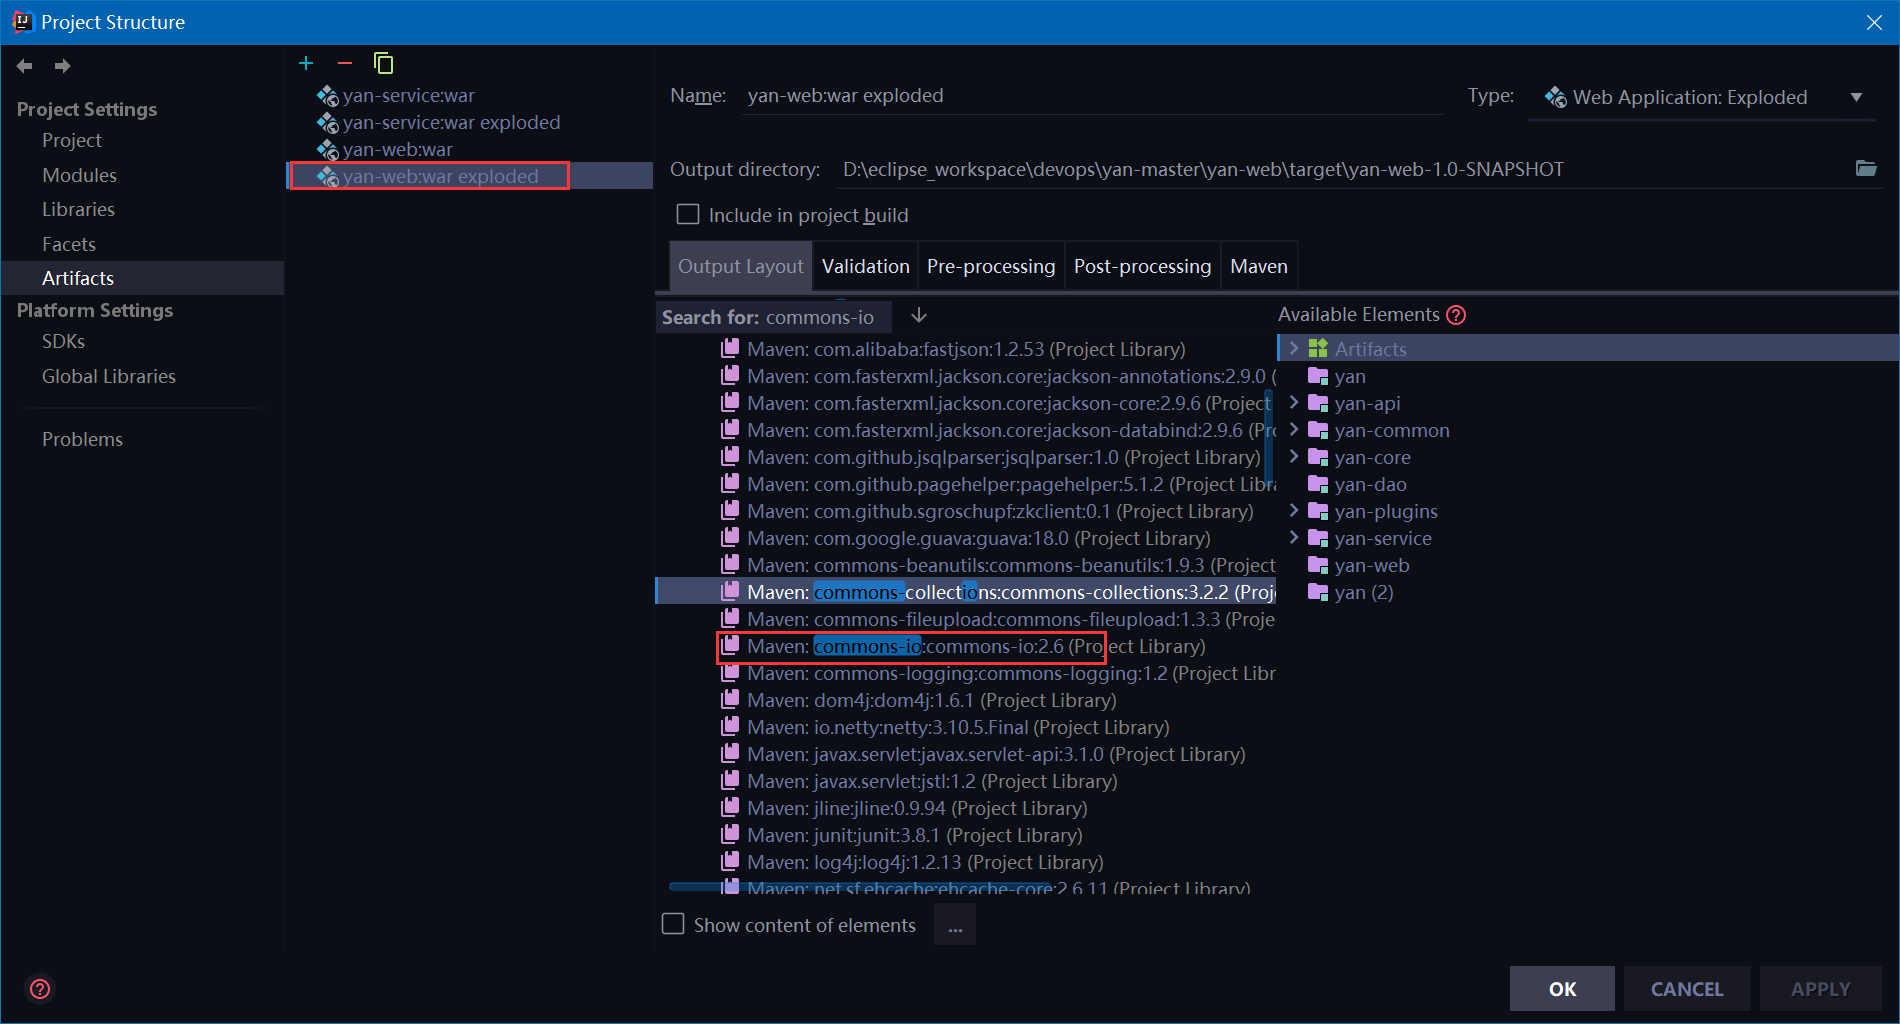Open the Post-processing tab
1900x1024 pixels.
pyautogui.click(x=1141, y=266)
